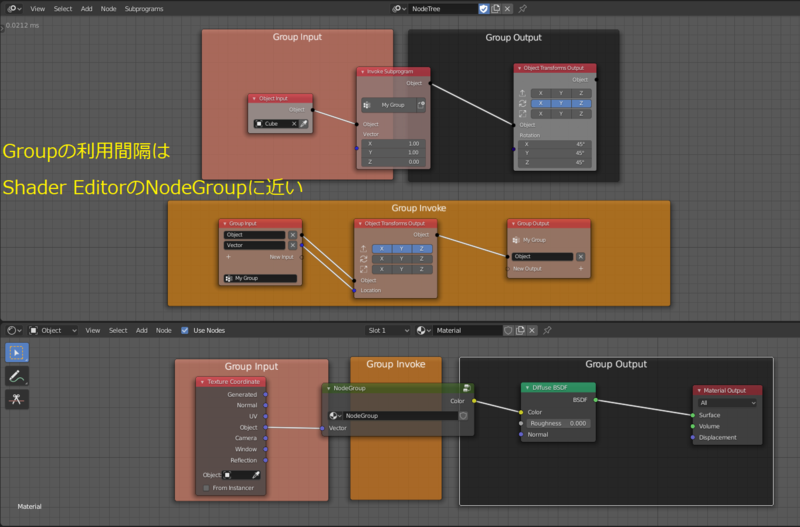
Task: Edit the Object socket name in Group Input node
Action: click(x=254, y=235)
